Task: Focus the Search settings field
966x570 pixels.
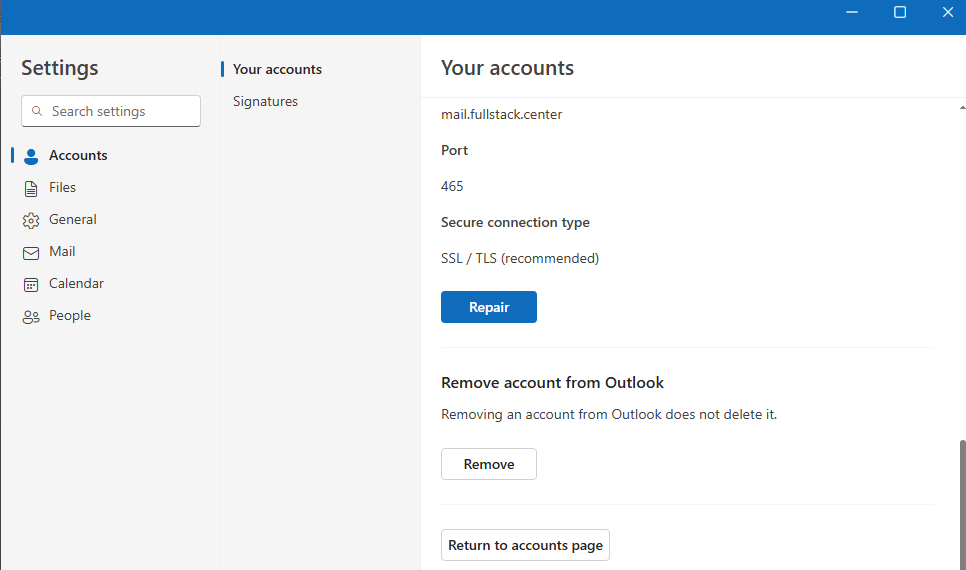Action: [x=111, y=111]
